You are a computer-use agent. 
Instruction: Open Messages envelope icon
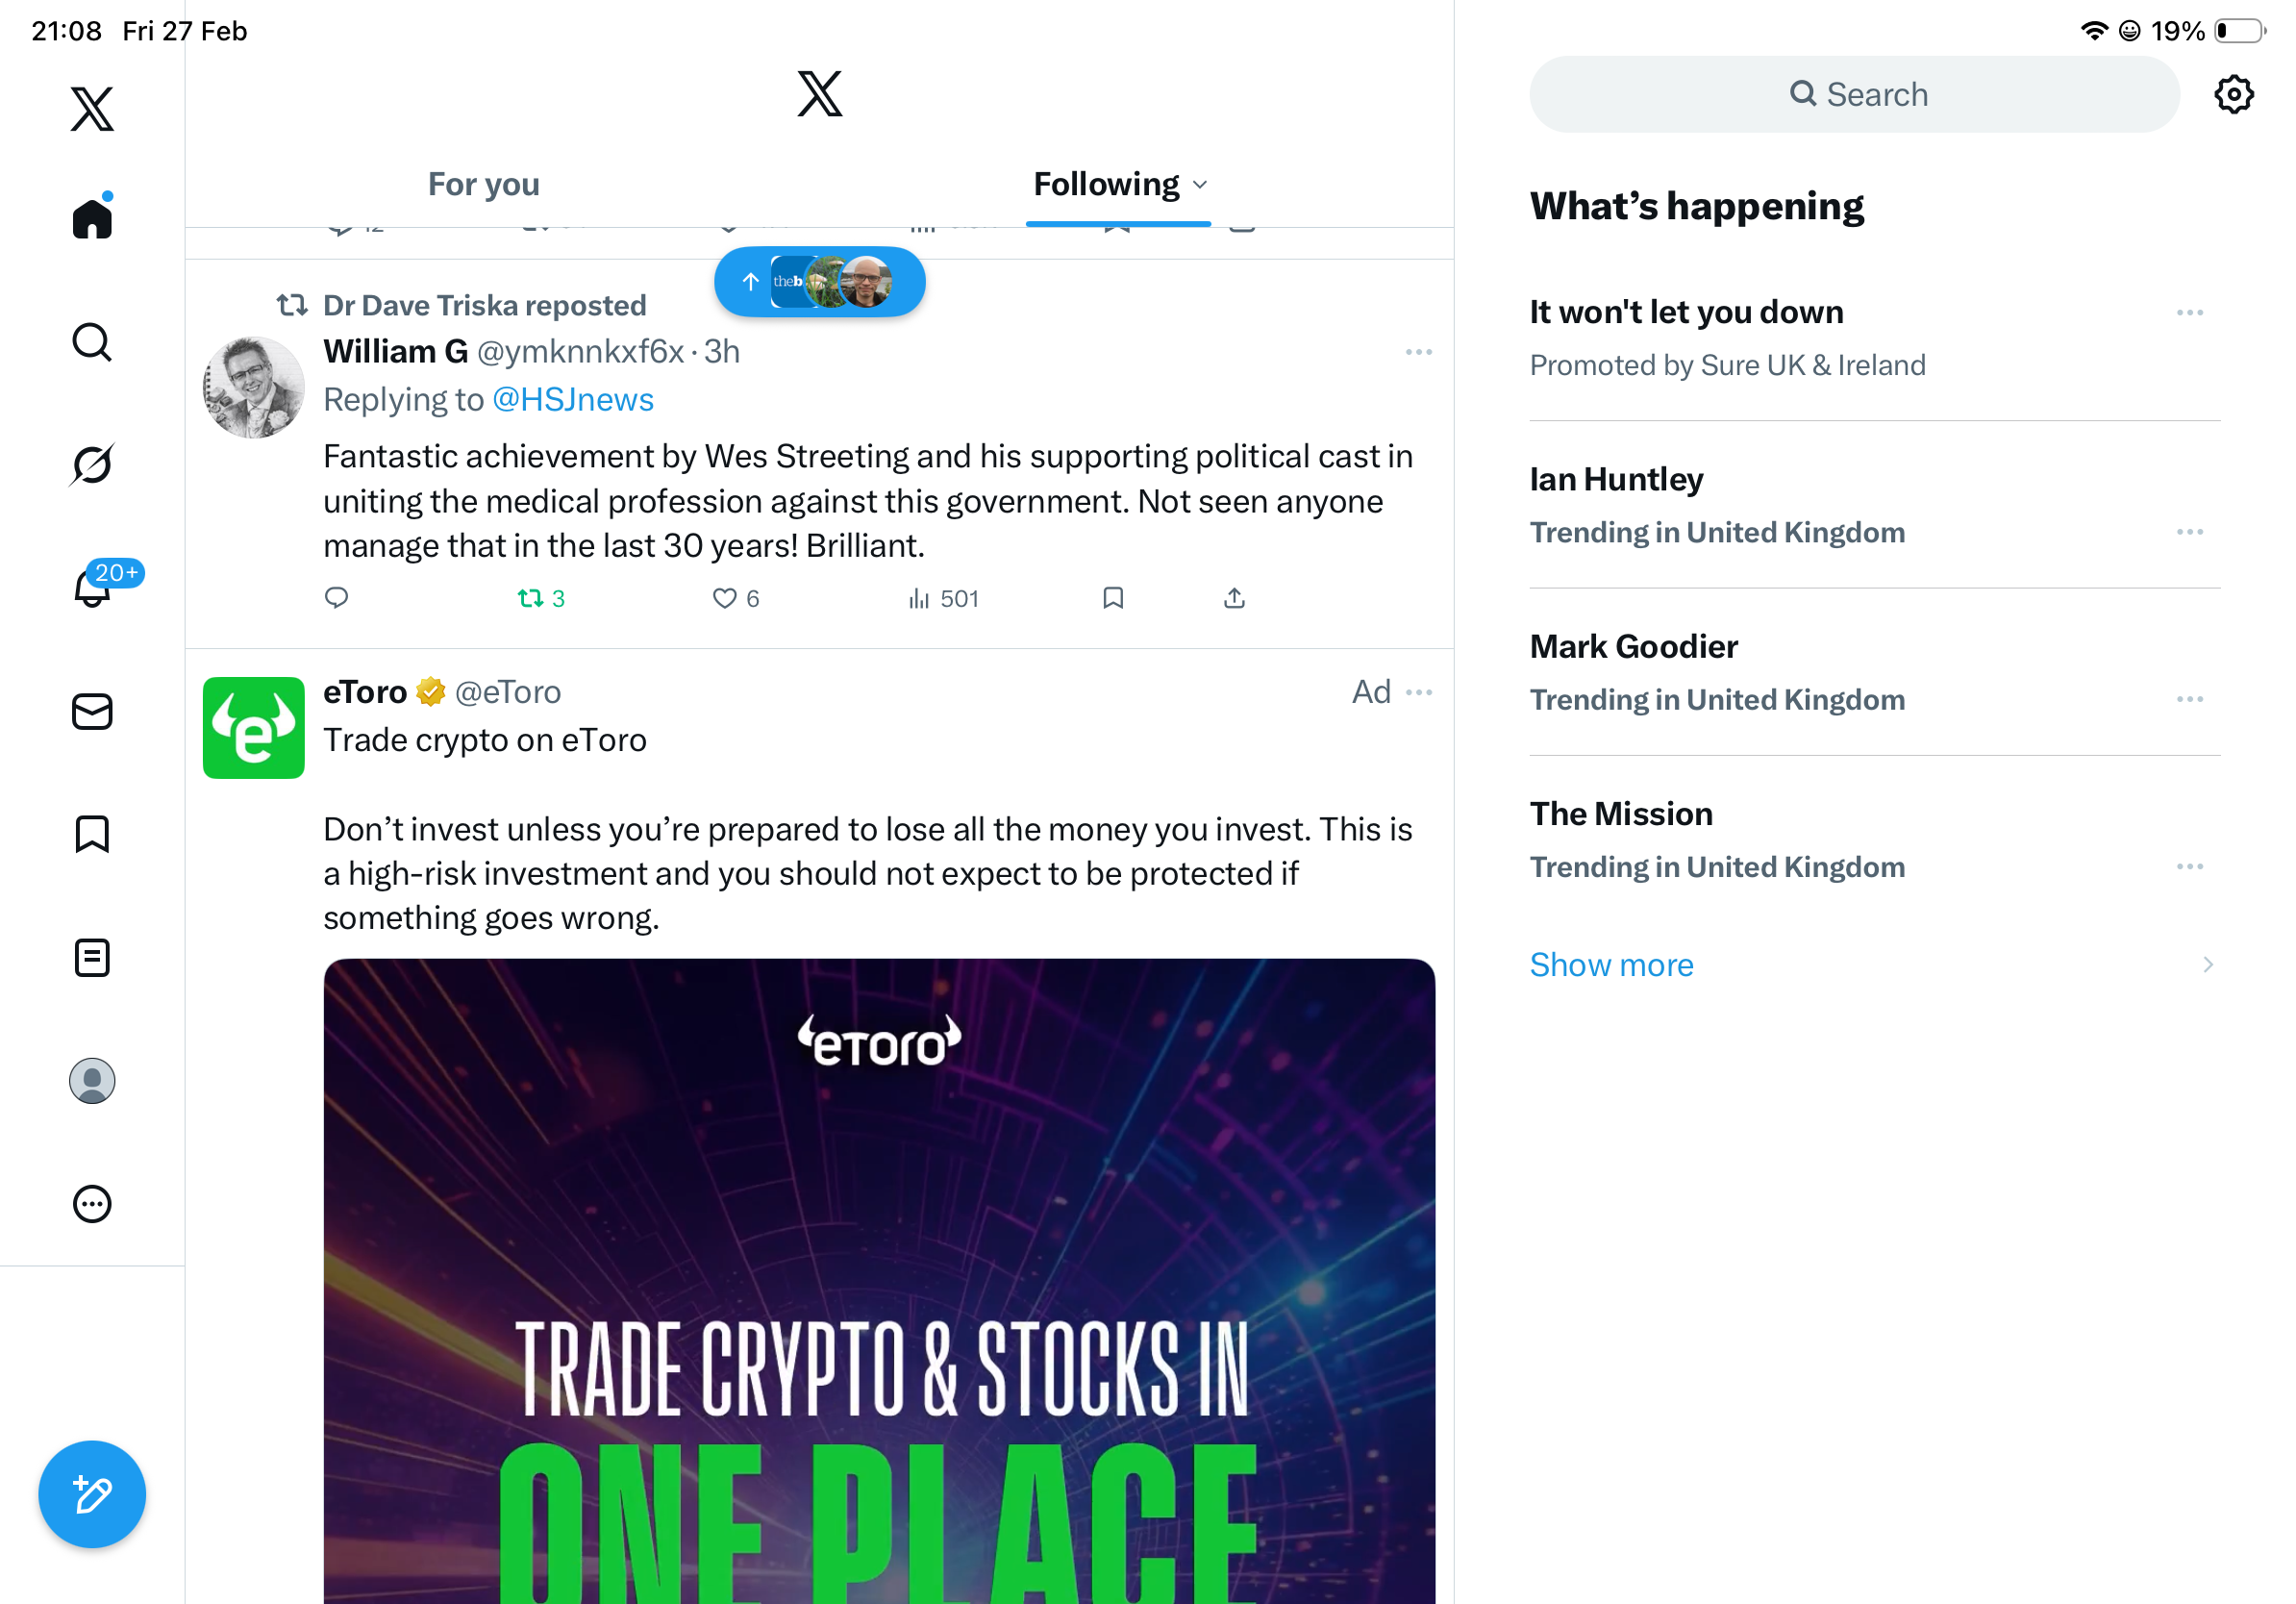pyautogui.click(x=92, y=712)
